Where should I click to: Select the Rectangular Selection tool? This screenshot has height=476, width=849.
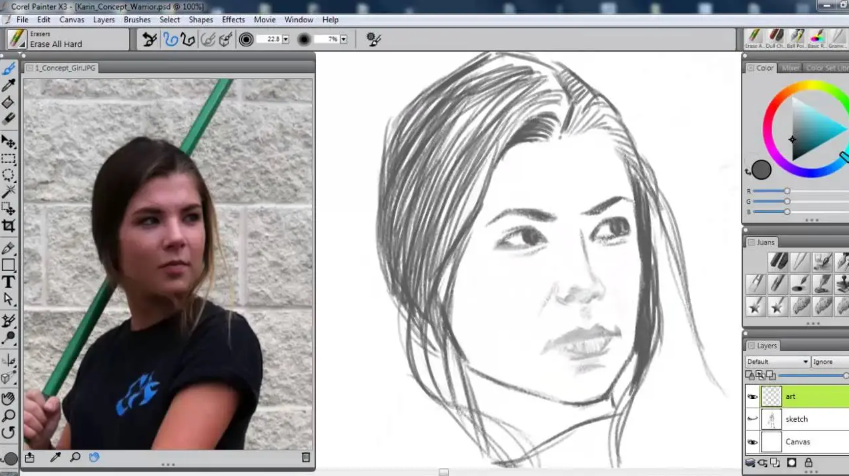(x=8, y=159)
